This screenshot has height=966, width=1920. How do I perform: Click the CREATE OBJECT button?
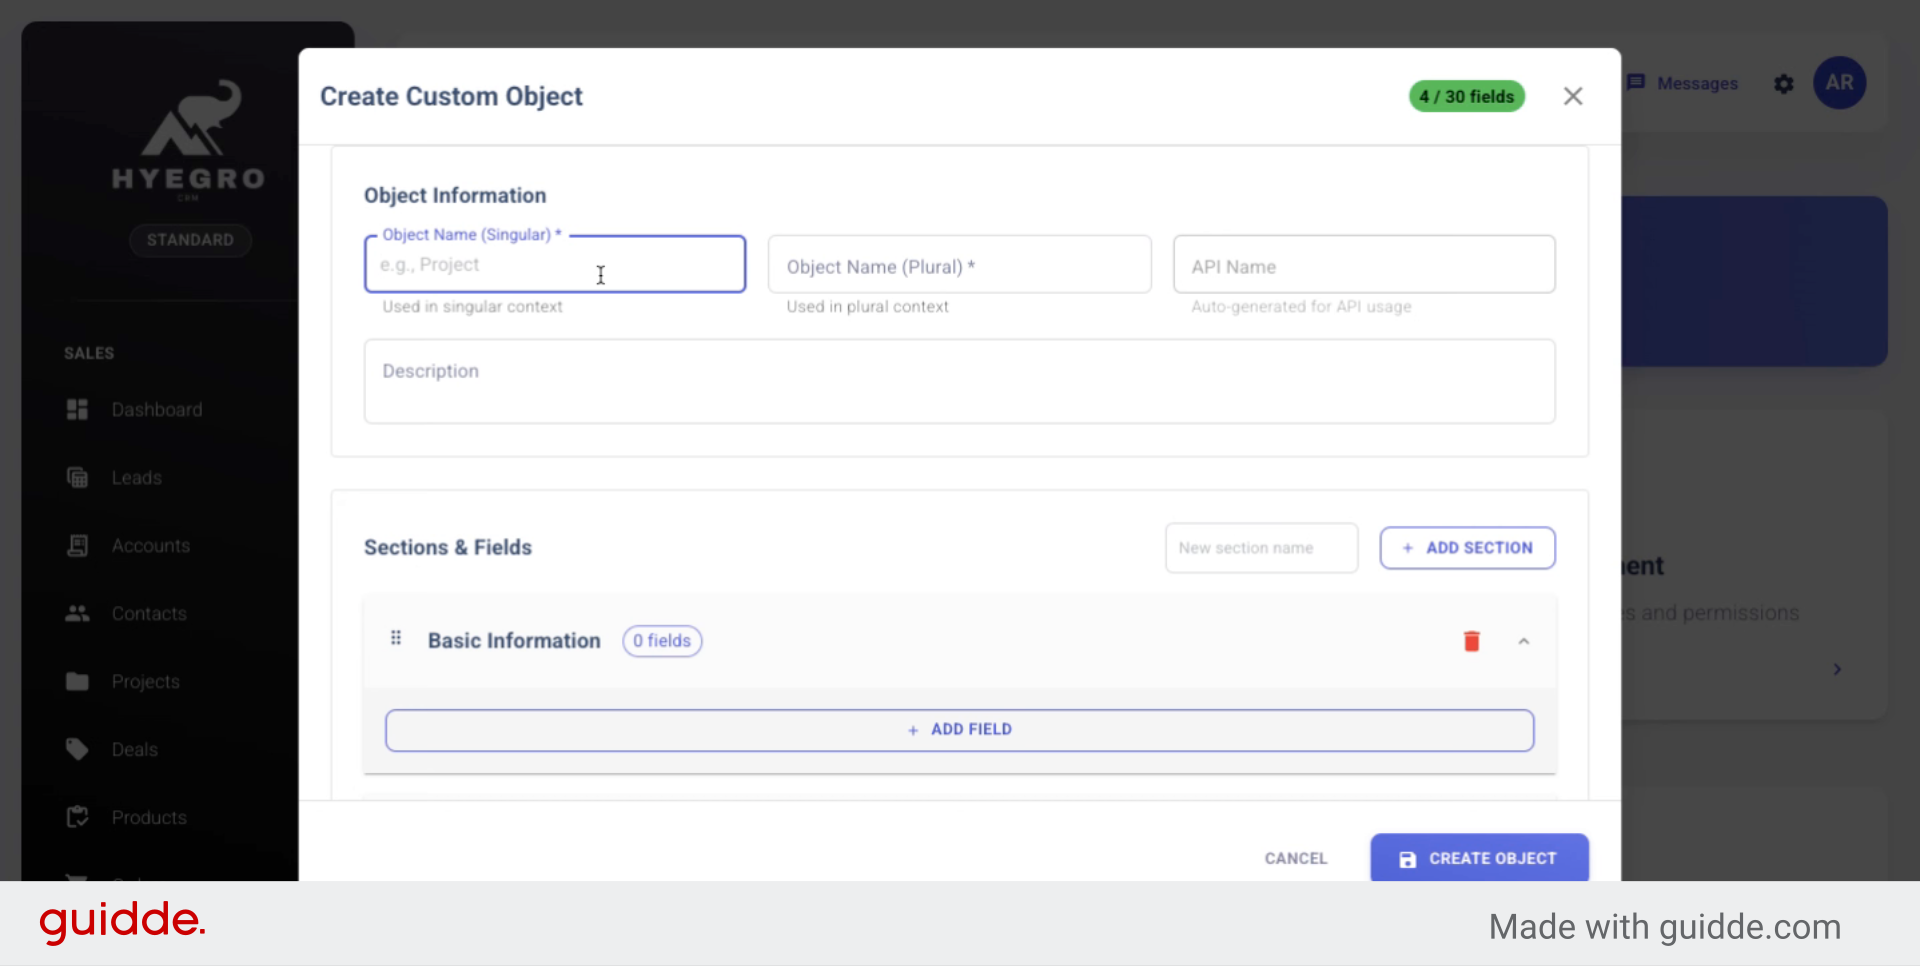click(x=1479, y=858)
